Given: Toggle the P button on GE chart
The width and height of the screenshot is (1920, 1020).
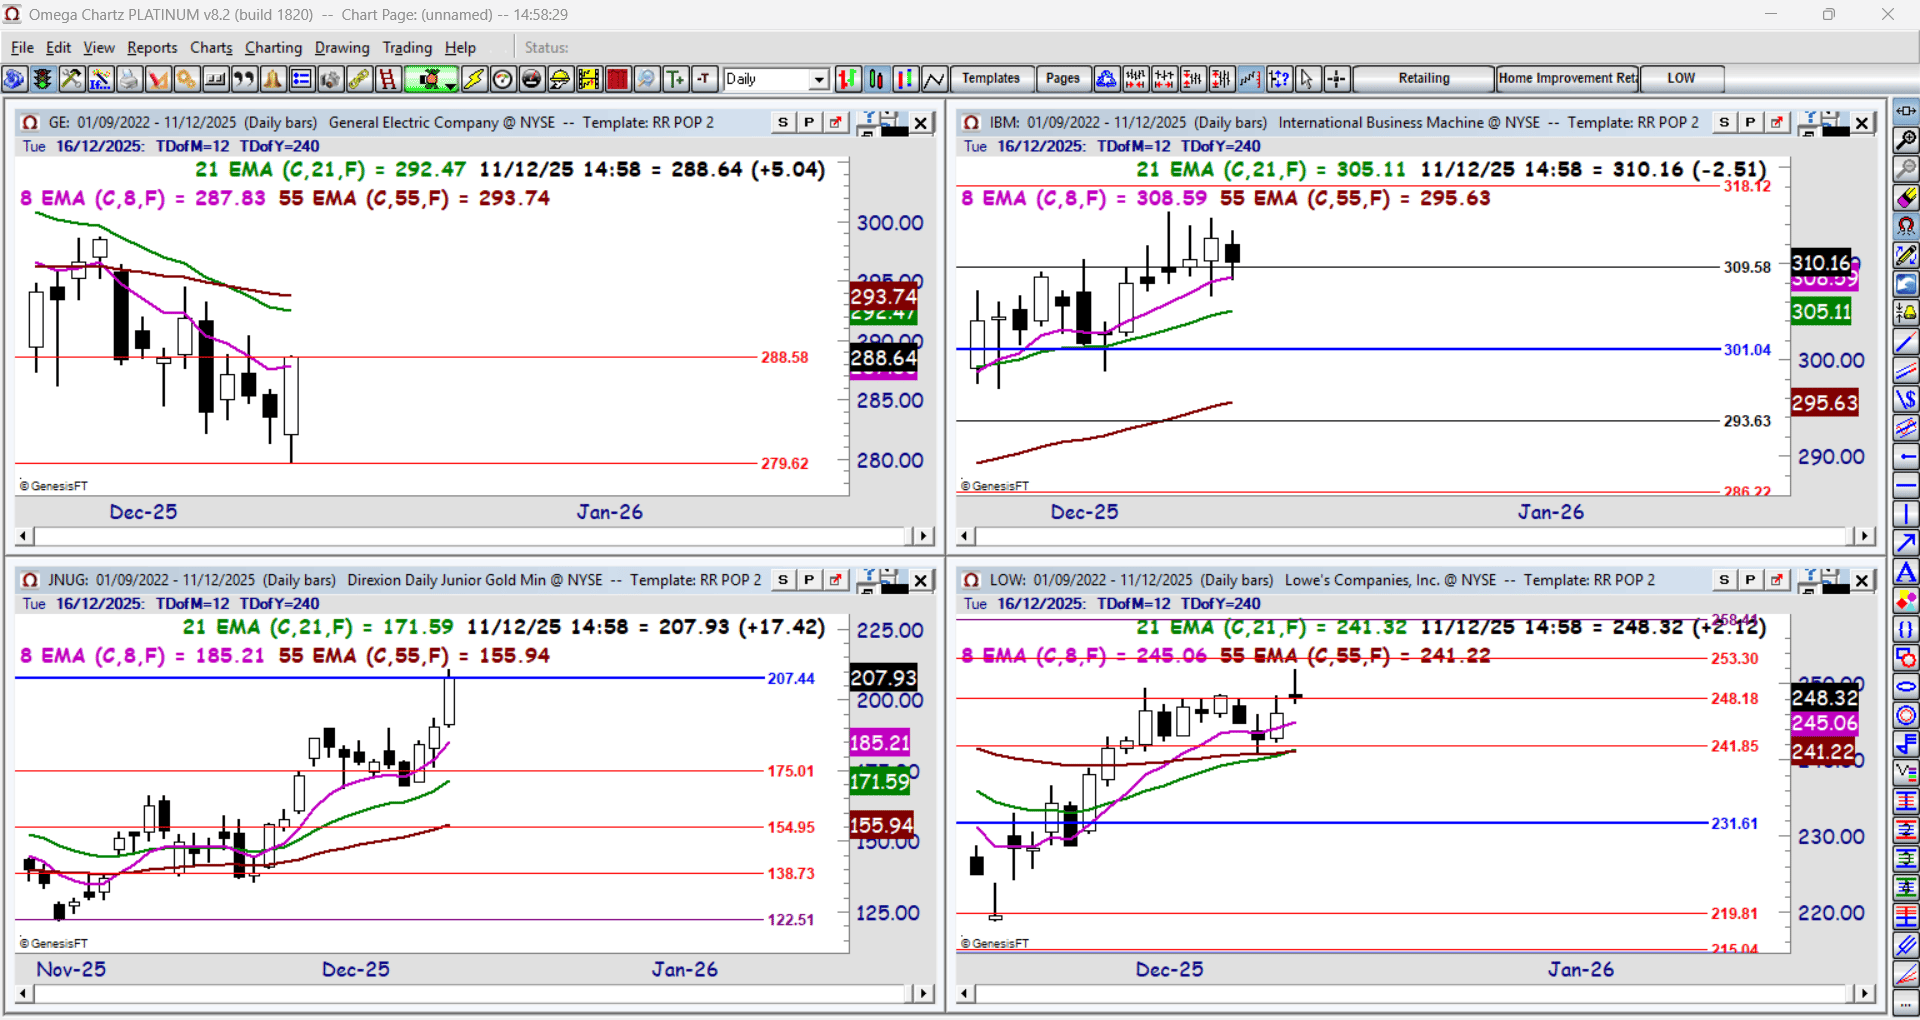Looking at the screenshot, I should [809, 123].
